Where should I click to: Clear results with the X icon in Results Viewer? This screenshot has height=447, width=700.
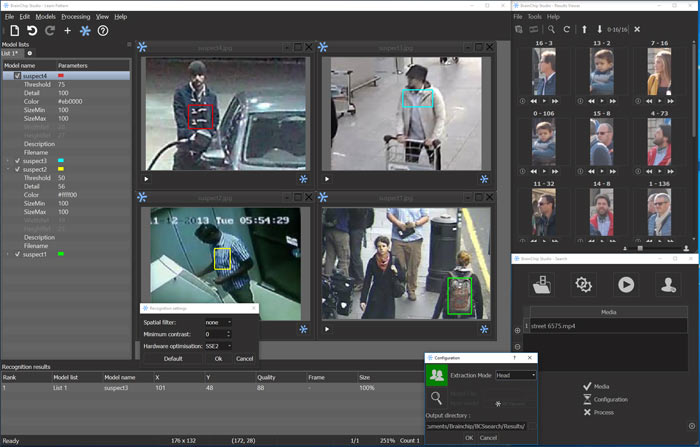coord(637,29)
